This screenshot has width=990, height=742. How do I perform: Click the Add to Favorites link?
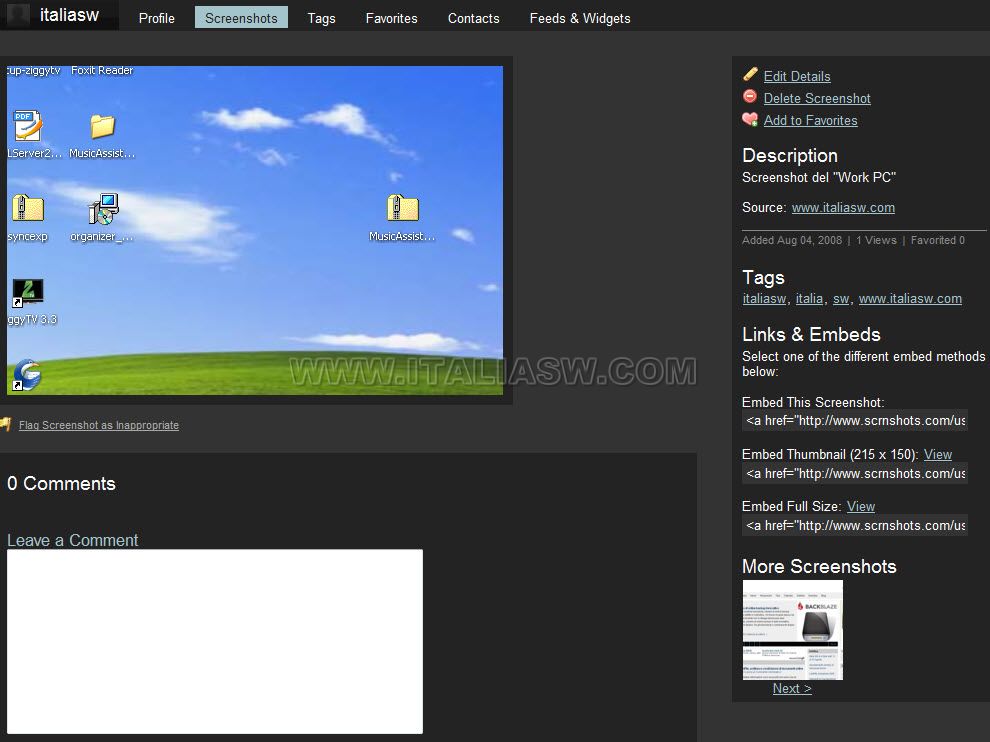pyautogui.click(x=811, y=121)
